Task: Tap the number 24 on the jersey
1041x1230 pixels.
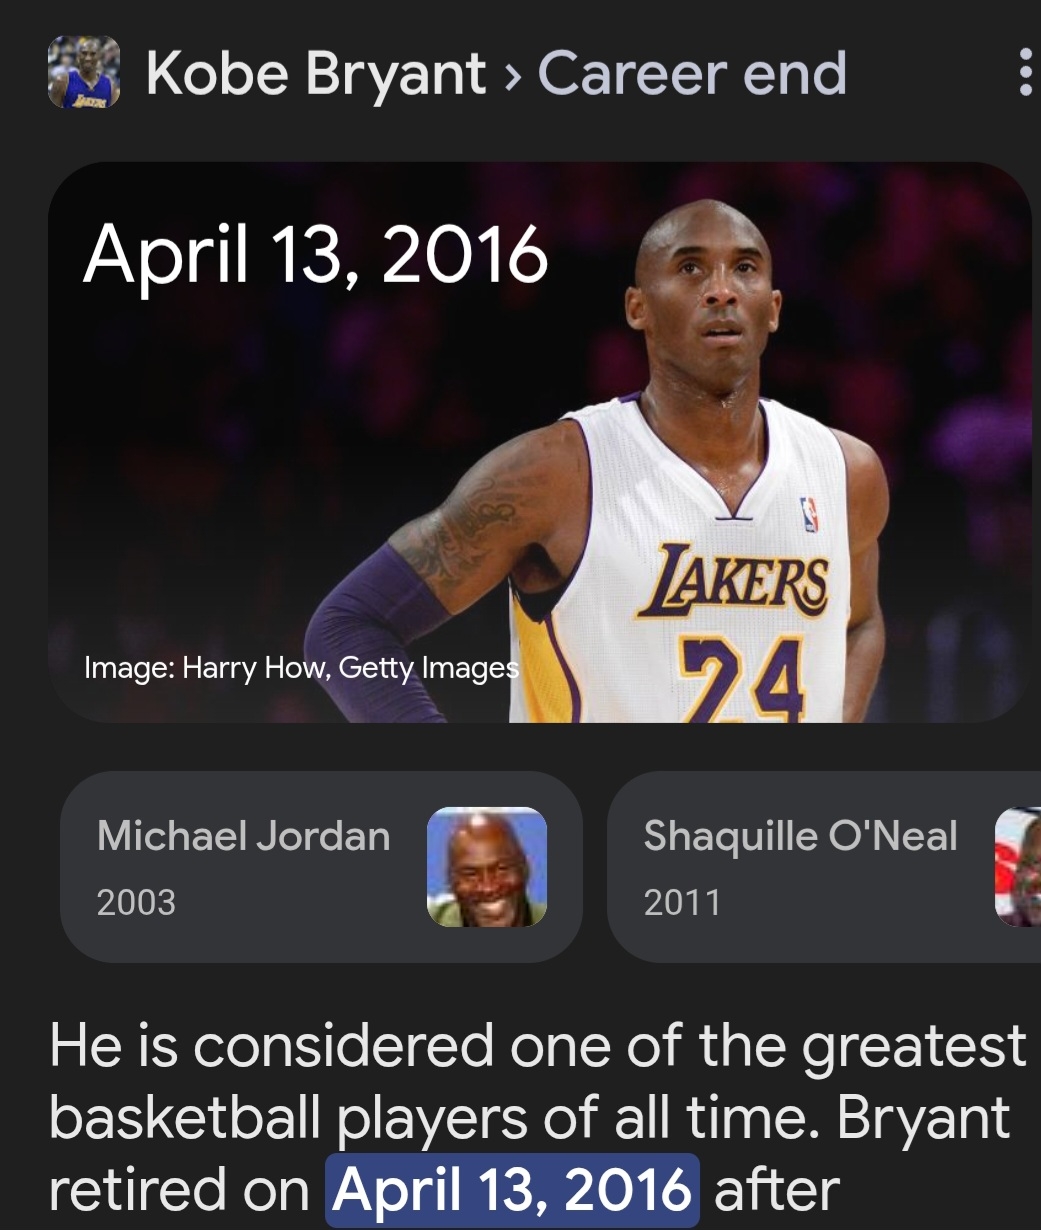Action: (x=742, y=678)
